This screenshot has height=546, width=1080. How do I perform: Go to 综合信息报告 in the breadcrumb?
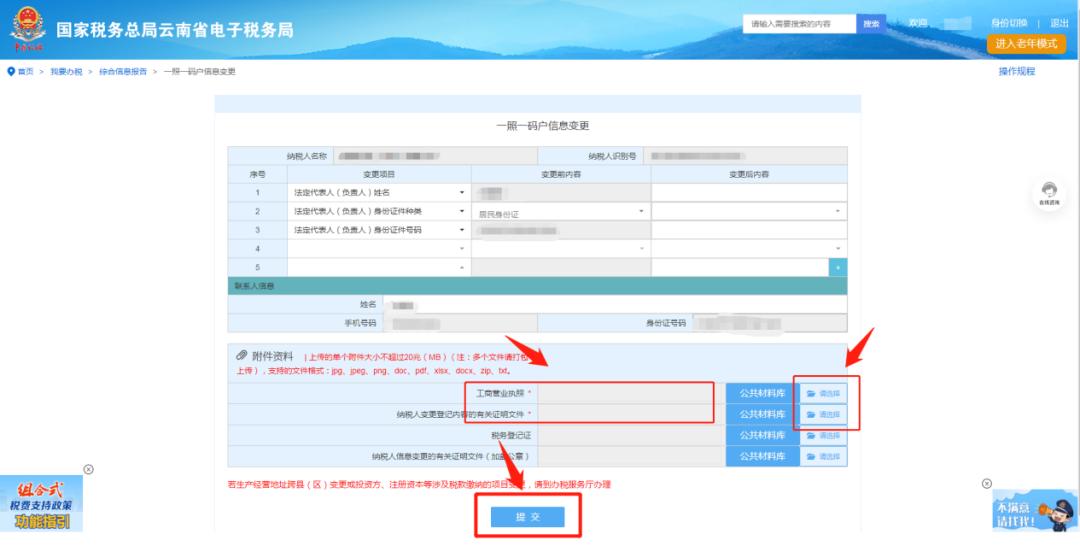click(123, 72)
